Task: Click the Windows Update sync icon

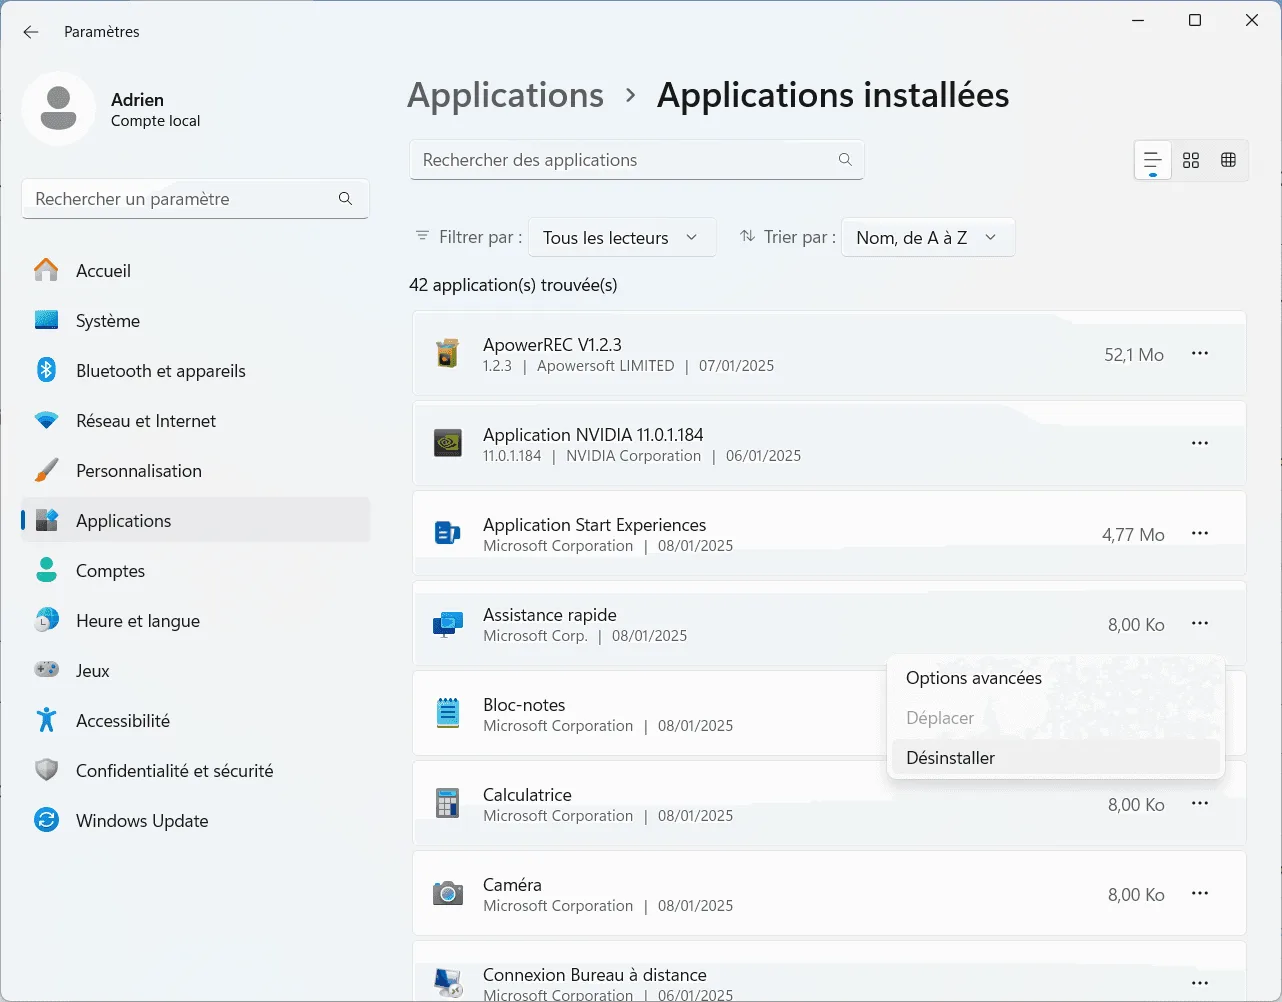Action: pos(47,820)
